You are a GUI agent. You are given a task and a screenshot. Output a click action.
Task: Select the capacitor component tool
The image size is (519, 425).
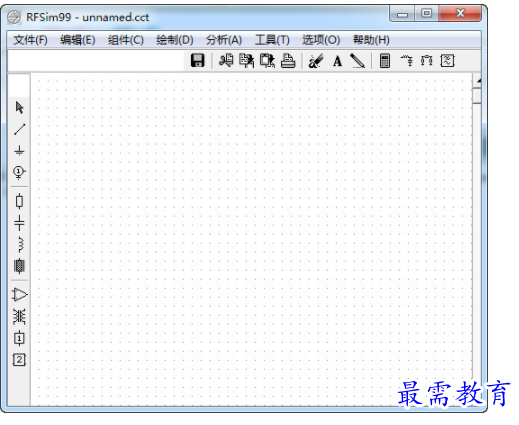(19, 223)
